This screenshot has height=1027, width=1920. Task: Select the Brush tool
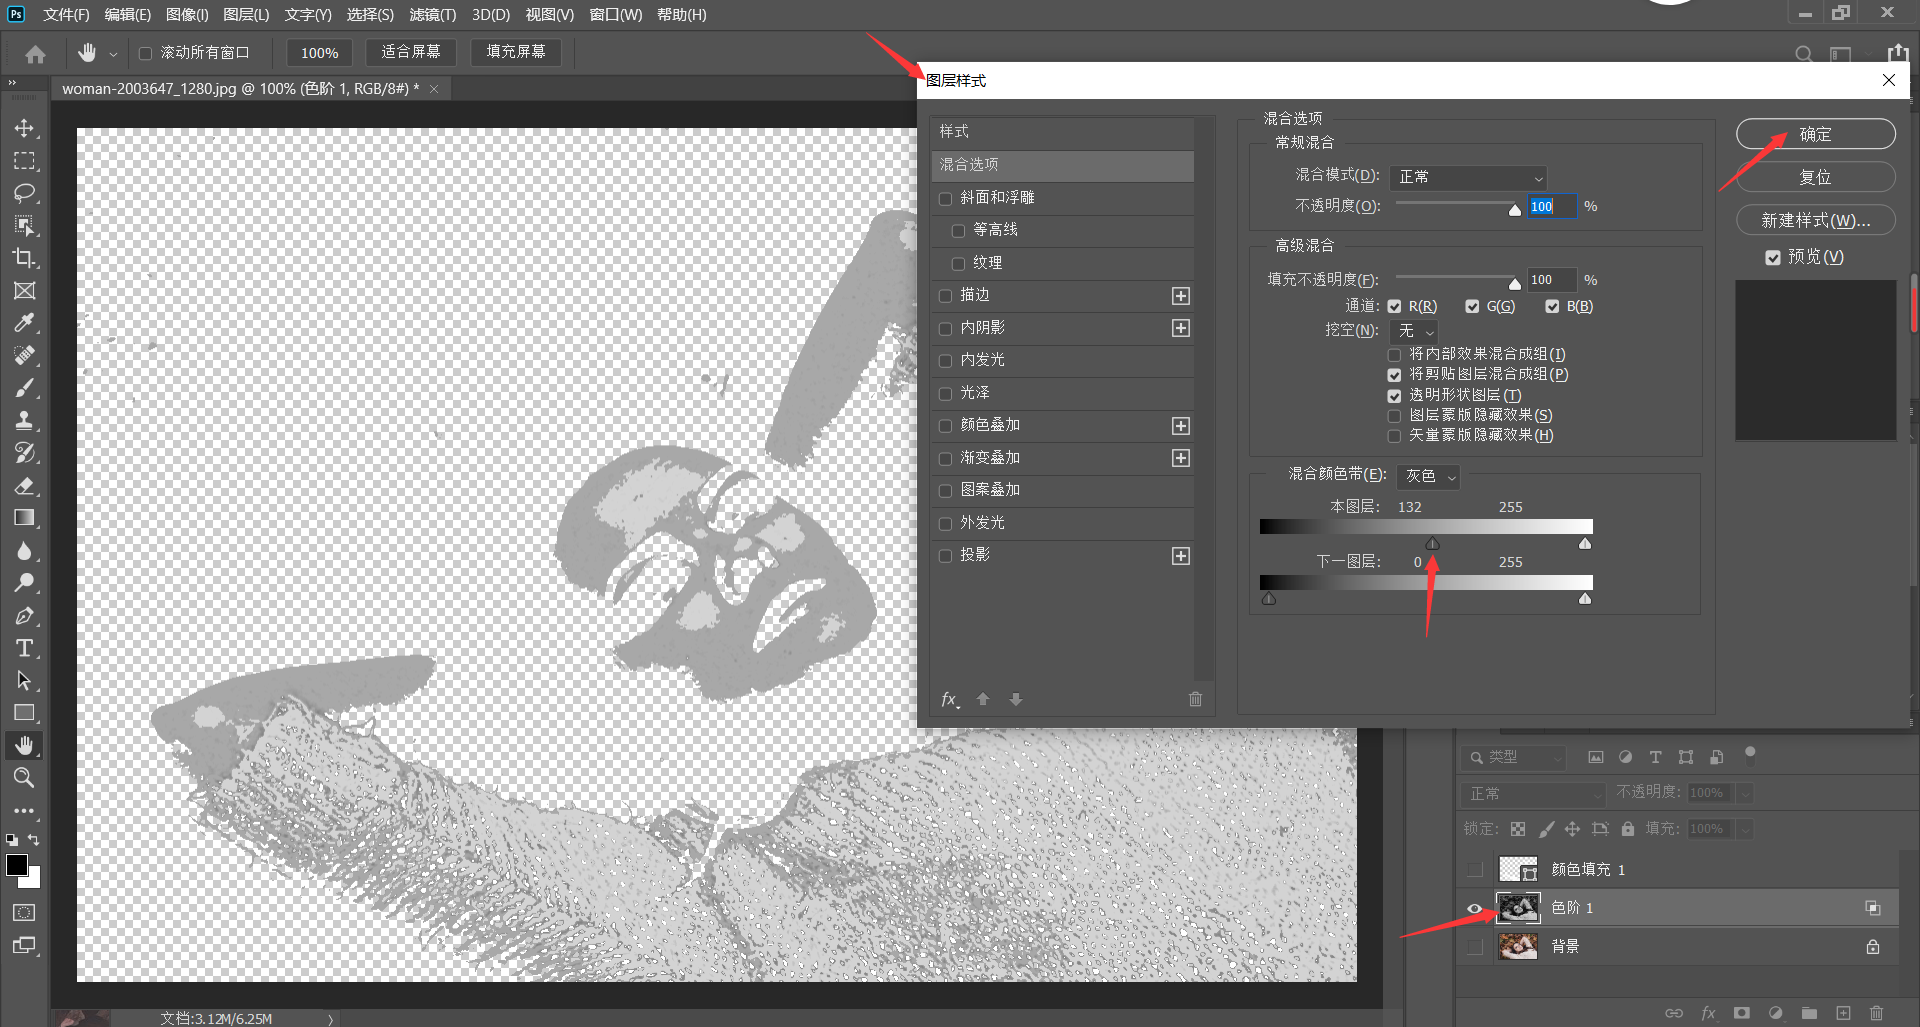point(24,388)
